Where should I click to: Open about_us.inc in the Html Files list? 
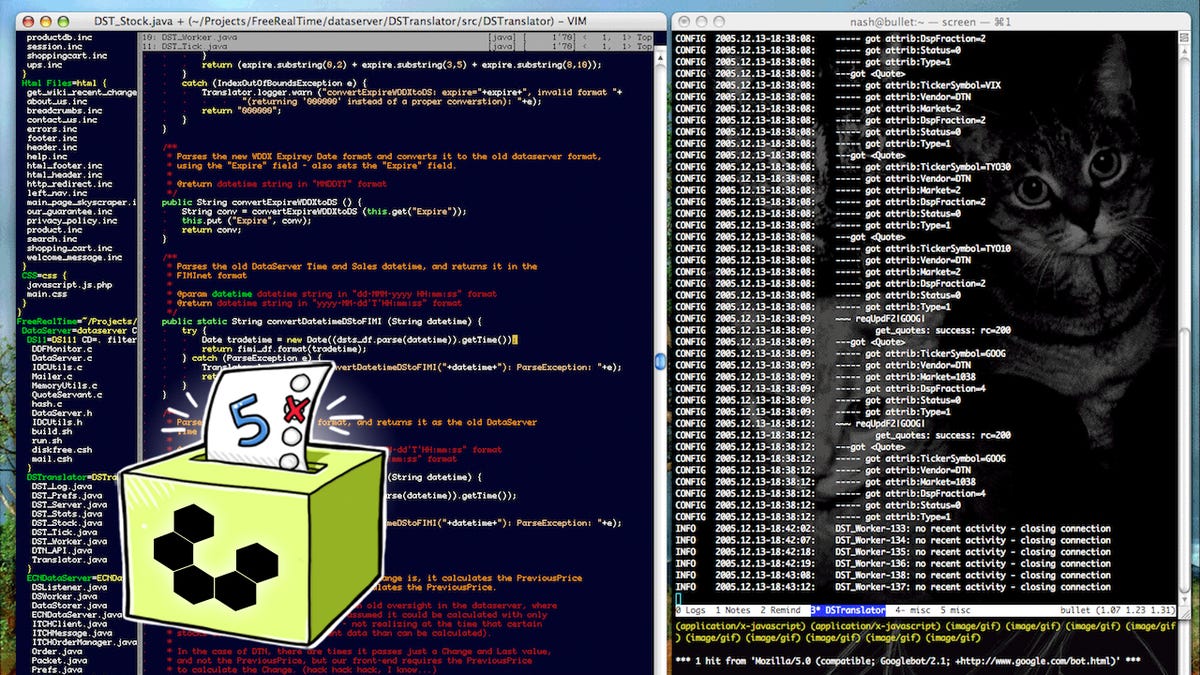tap(59, 101)
